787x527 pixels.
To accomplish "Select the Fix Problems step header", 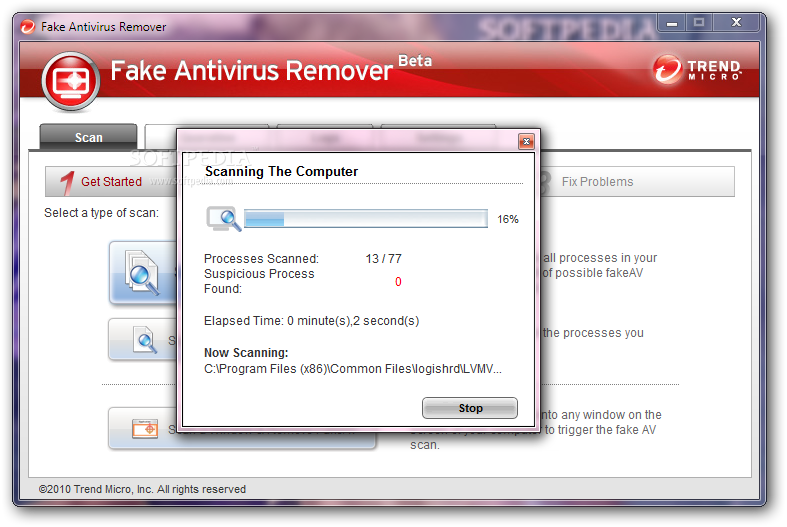I will [x=637, y=181].
